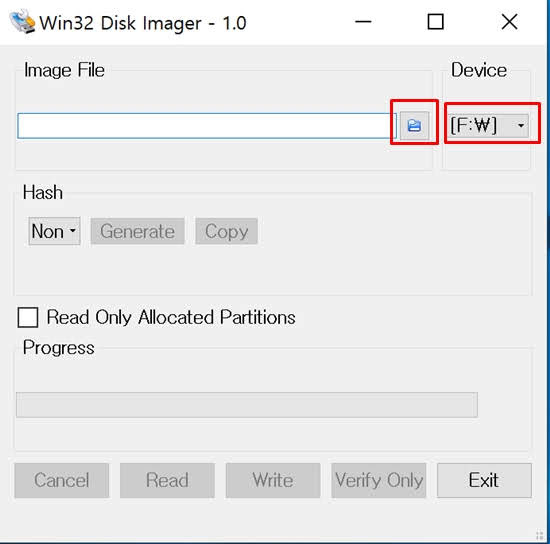Click the Read button

(167, 480)
